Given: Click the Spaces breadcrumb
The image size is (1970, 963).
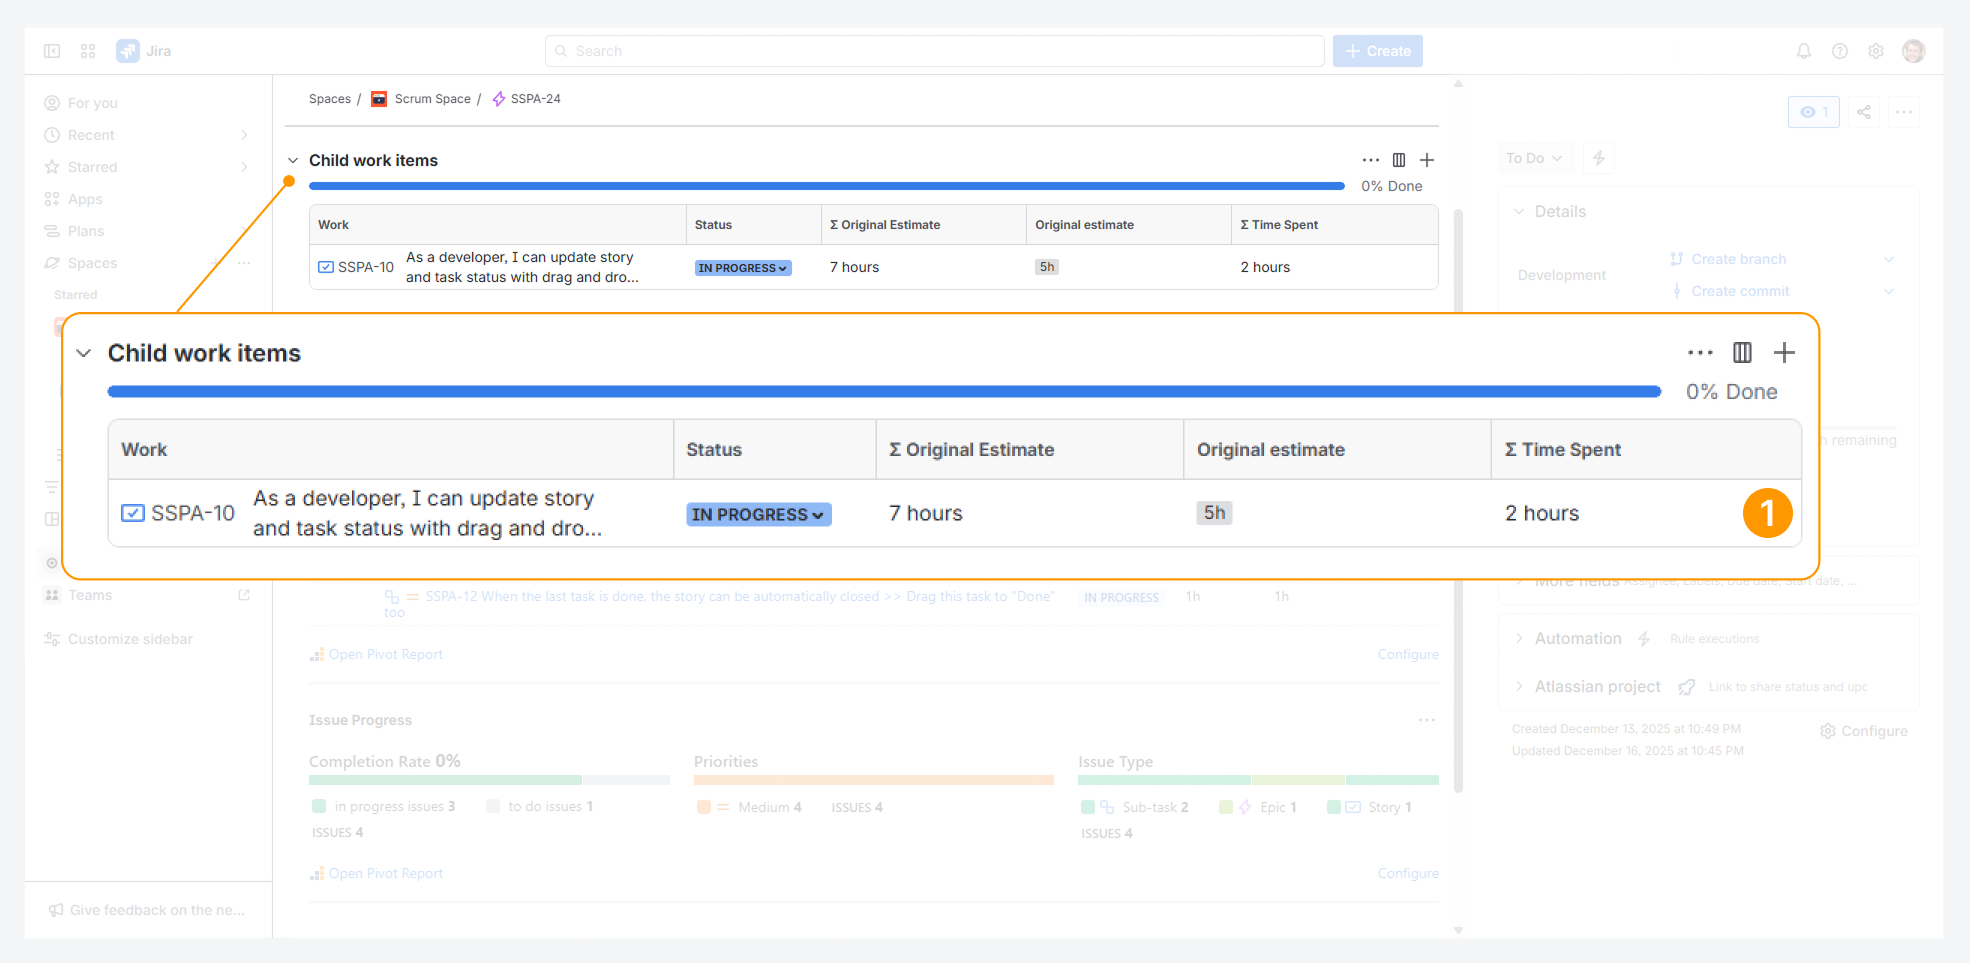Looking at the screenshot, I should tap(329, 99).
